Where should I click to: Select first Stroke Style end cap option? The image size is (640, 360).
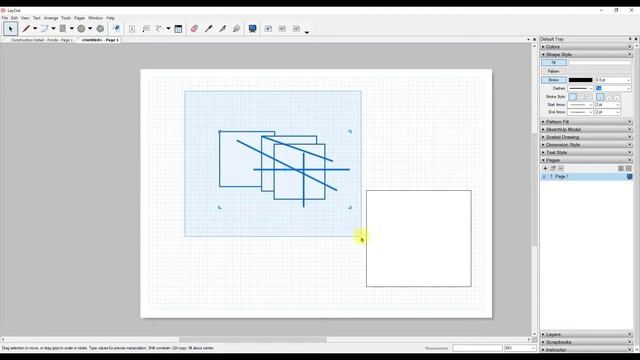click(x=600, y=97)
